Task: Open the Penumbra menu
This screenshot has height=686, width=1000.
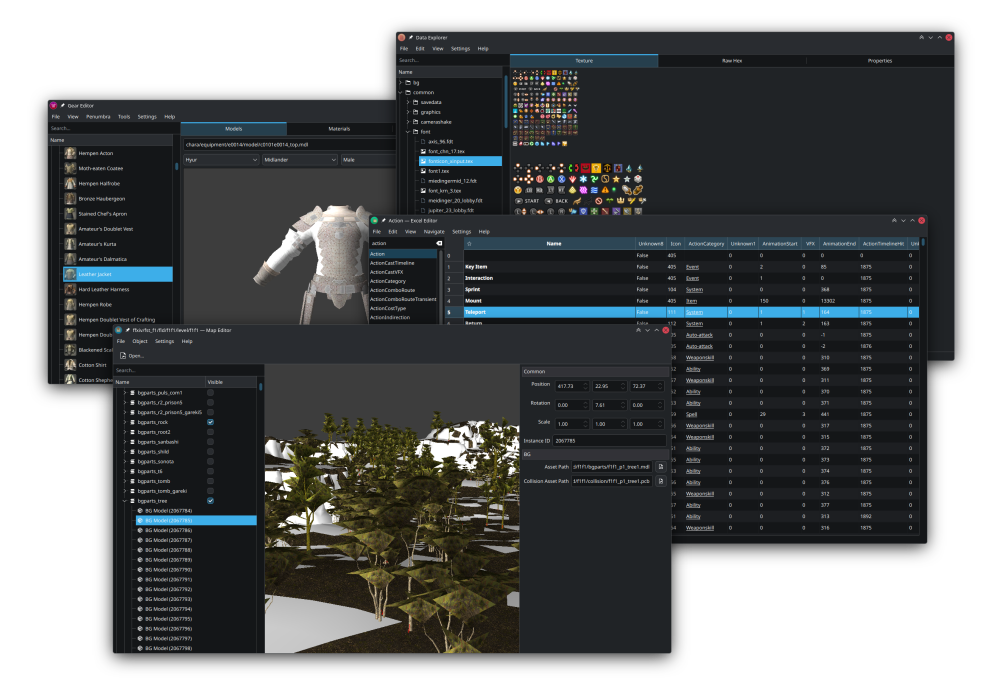Action: click(98, 117)
